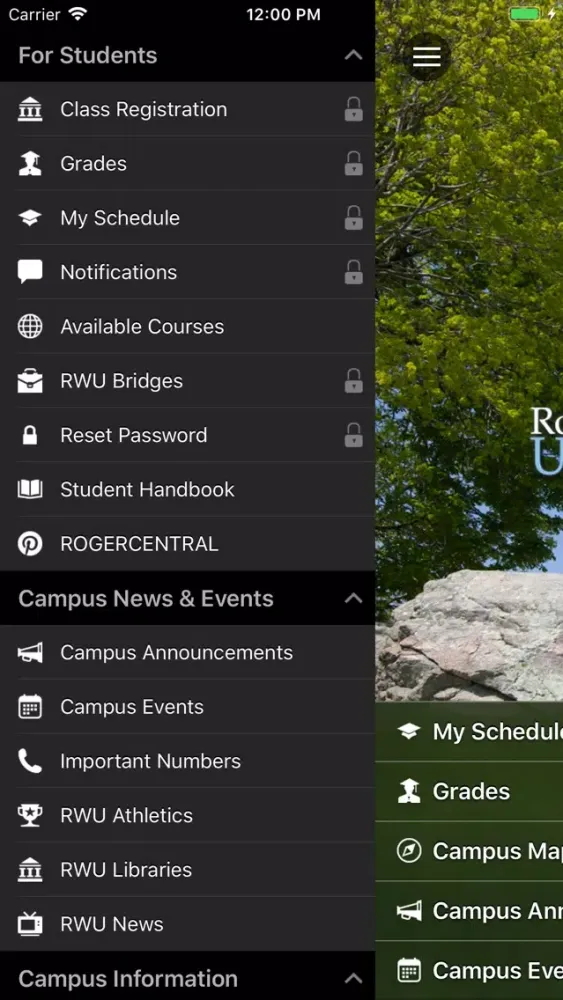Tap the hamburger menu button
The height and width of the screenshot is (1000, 563).
click(427, 57)
